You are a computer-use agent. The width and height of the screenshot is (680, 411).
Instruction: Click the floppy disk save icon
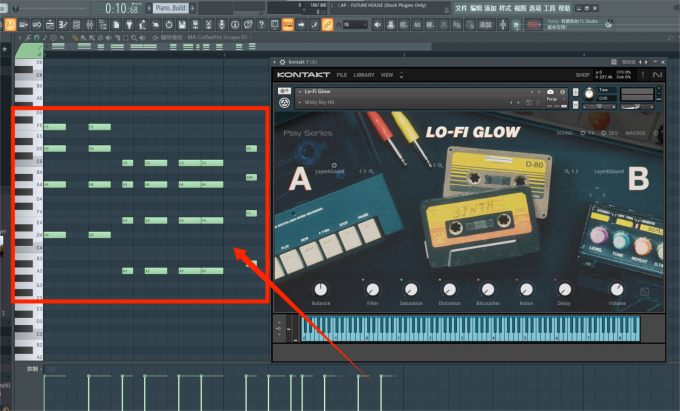click(x=182, y=25)
